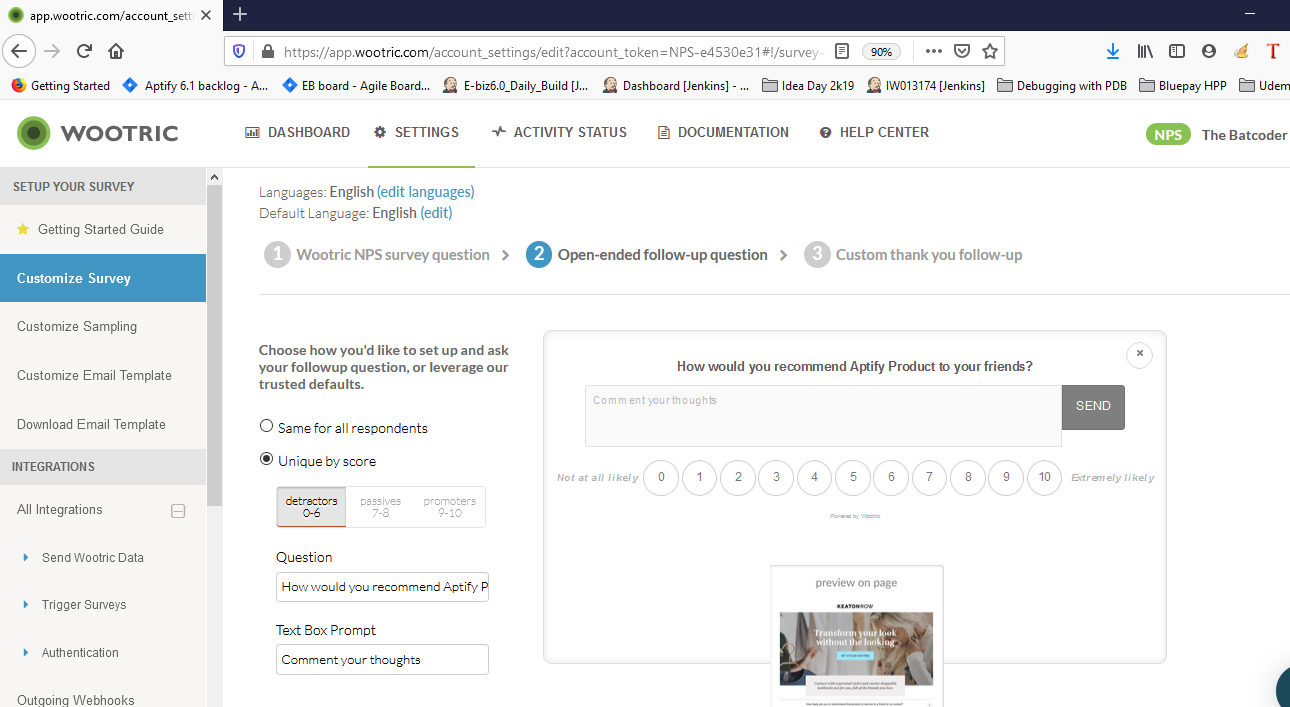
Task: Click the green NPS badge near The Batcoder
Action: point(1167,132)
